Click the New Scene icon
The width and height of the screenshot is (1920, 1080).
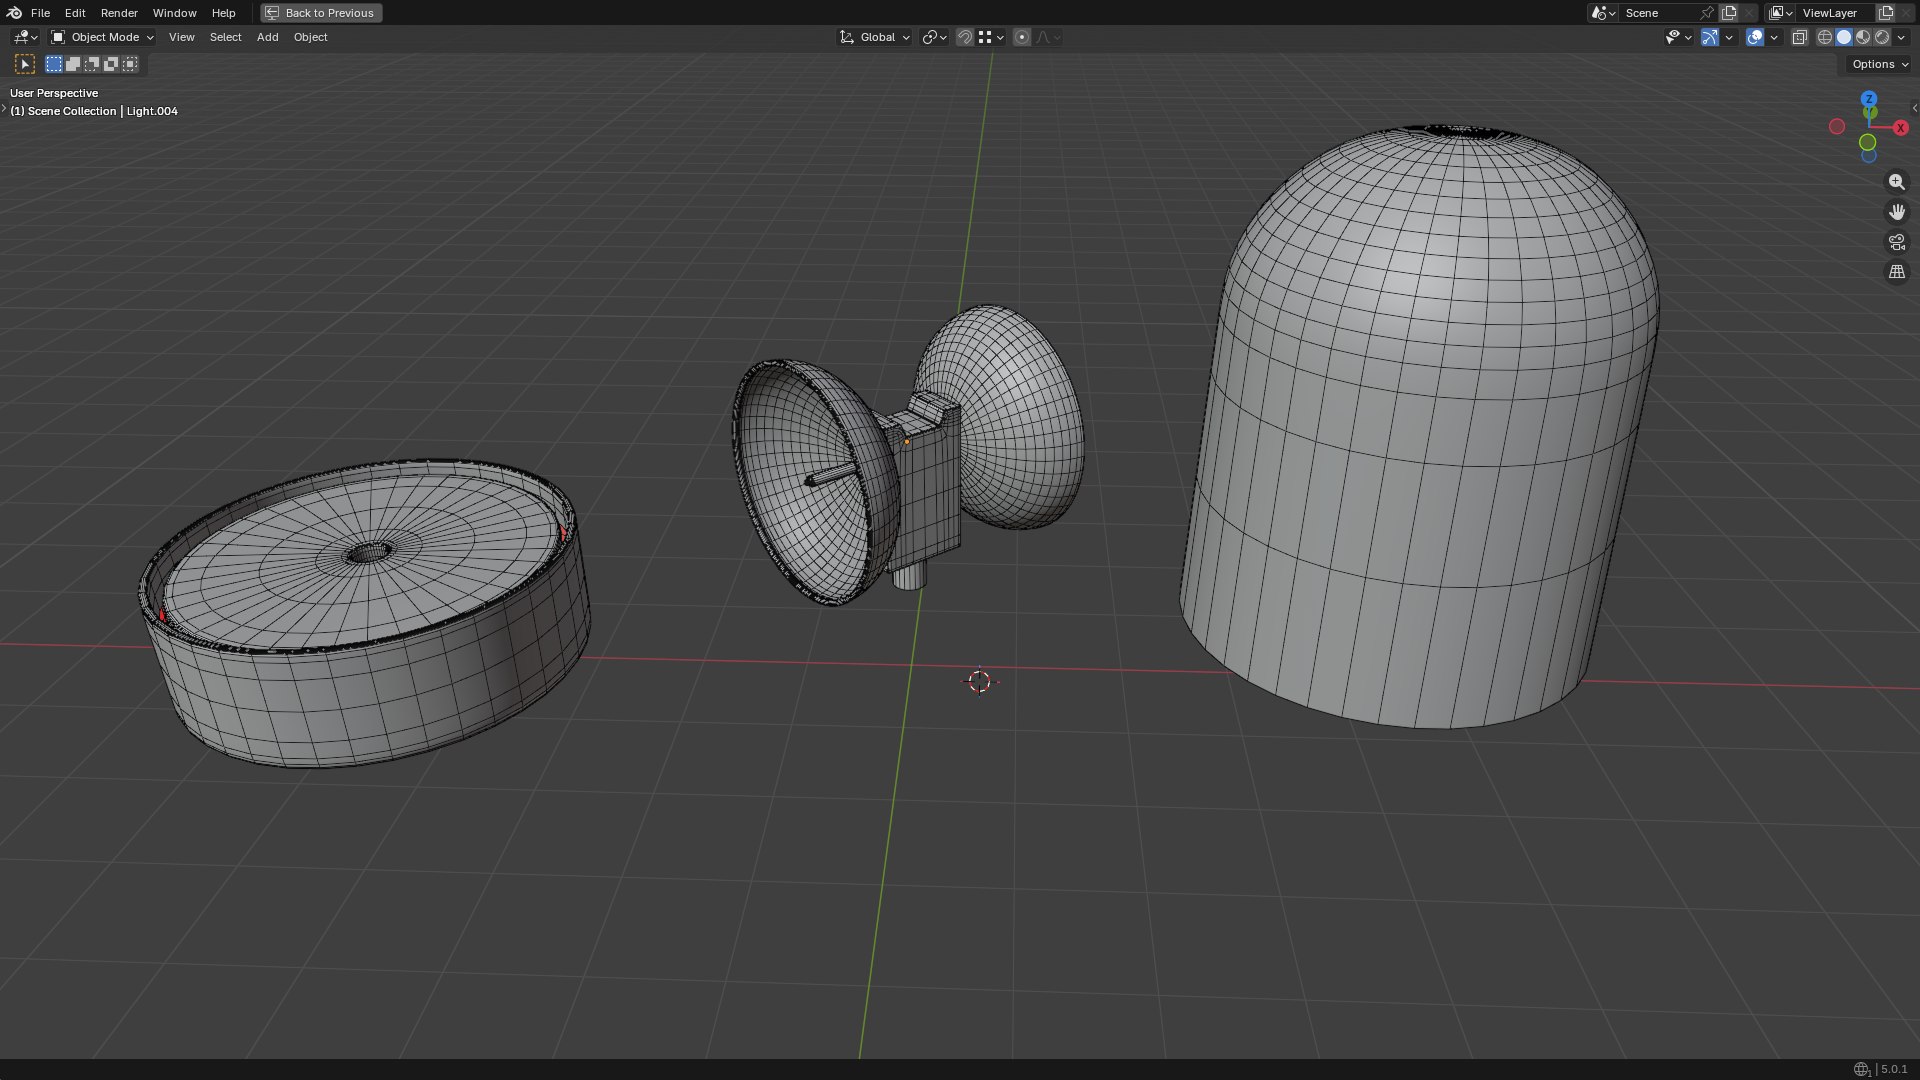[1729, 13]
